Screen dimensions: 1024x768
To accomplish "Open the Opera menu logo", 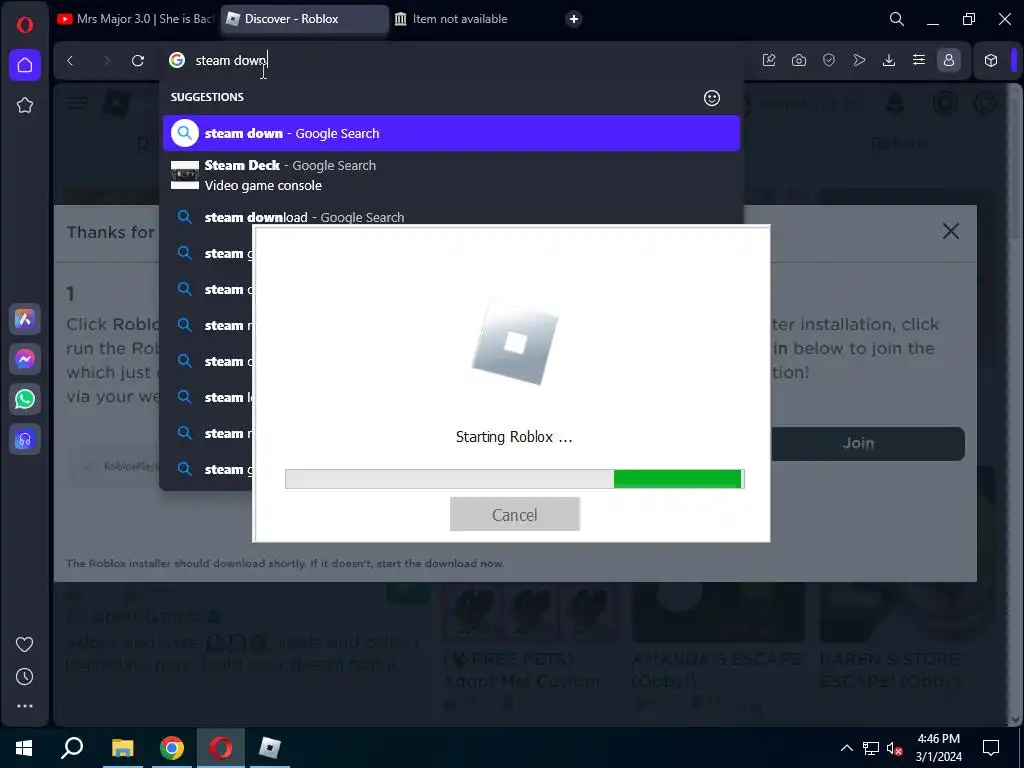I will tap(25, 25).
